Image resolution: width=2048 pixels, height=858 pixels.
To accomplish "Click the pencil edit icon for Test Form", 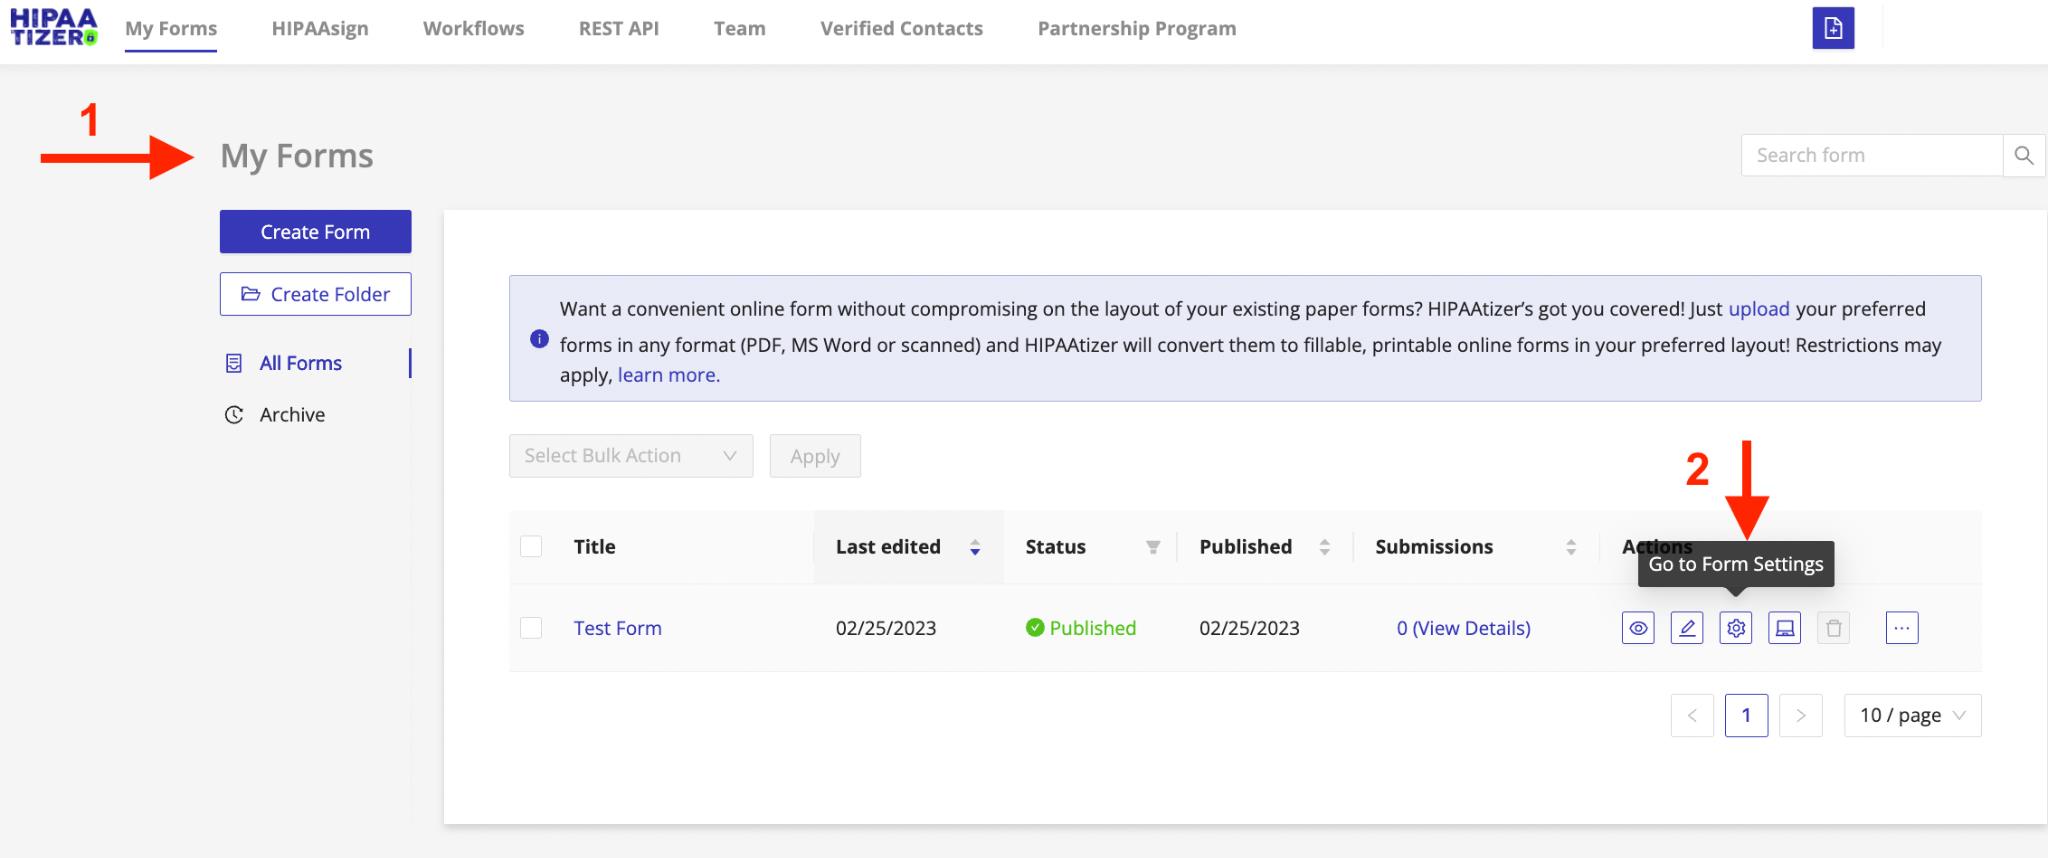I will point(1687,628).
